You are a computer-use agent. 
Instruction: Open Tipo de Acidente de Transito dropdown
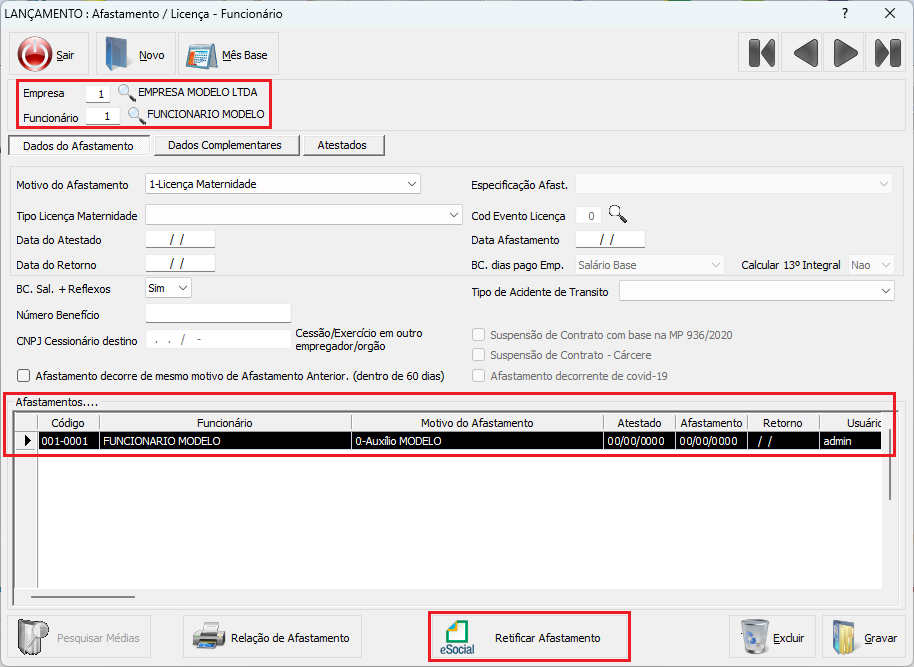tap(886, 291)
